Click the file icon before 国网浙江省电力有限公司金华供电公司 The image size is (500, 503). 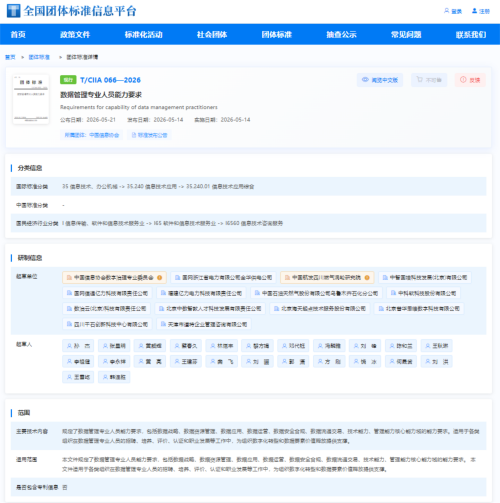coord(178,277)
